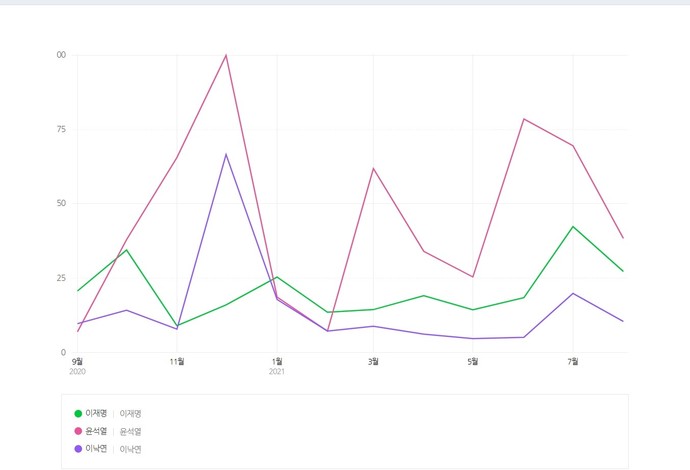The width and height of the screenshot is (690, 470).
Task: Select the purple line's December peak point
Action: (x=226, y=154)
